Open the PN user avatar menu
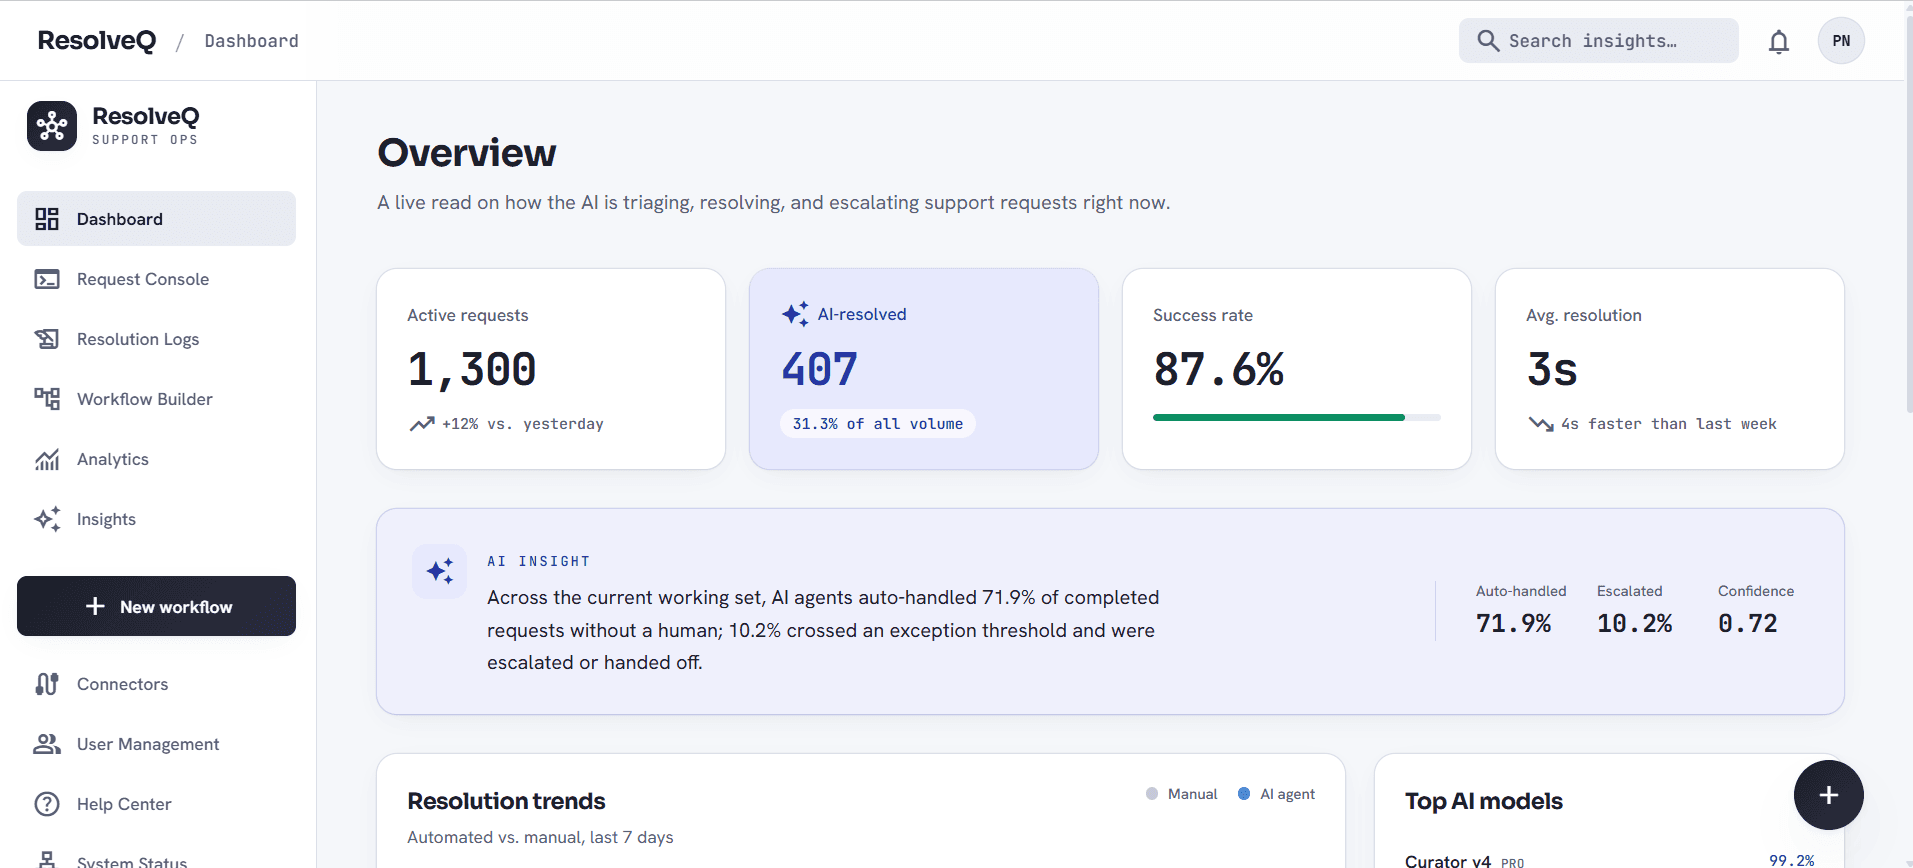Image resolution: width=1913 pixels, height=868 pixels. (x=1841, y=41)
